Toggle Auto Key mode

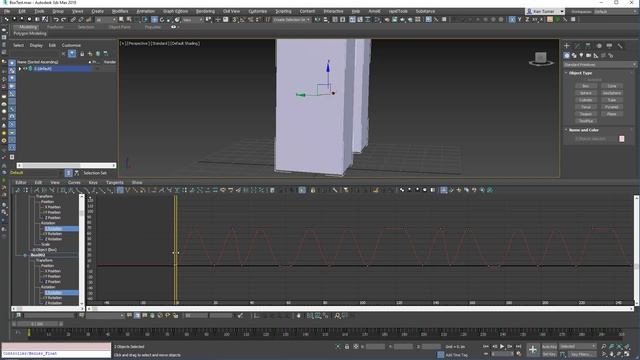(549, 347)
